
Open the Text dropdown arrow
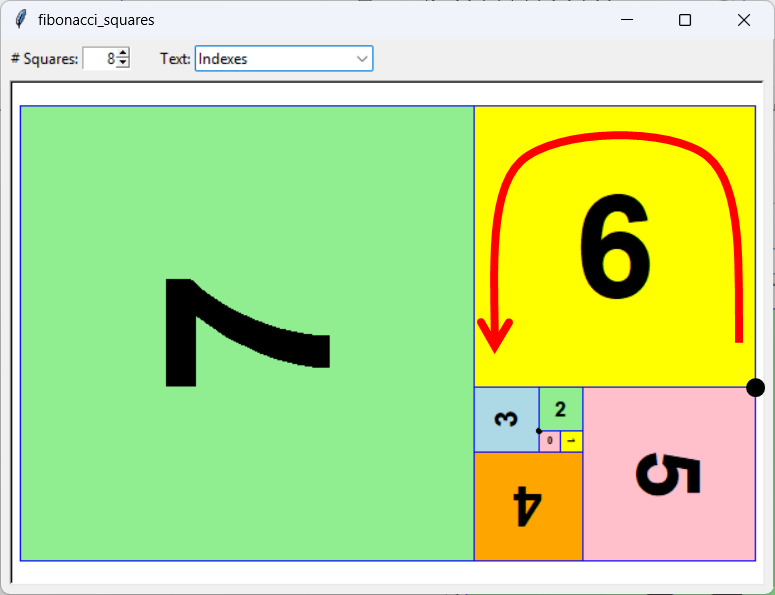(x=362, y=59)
